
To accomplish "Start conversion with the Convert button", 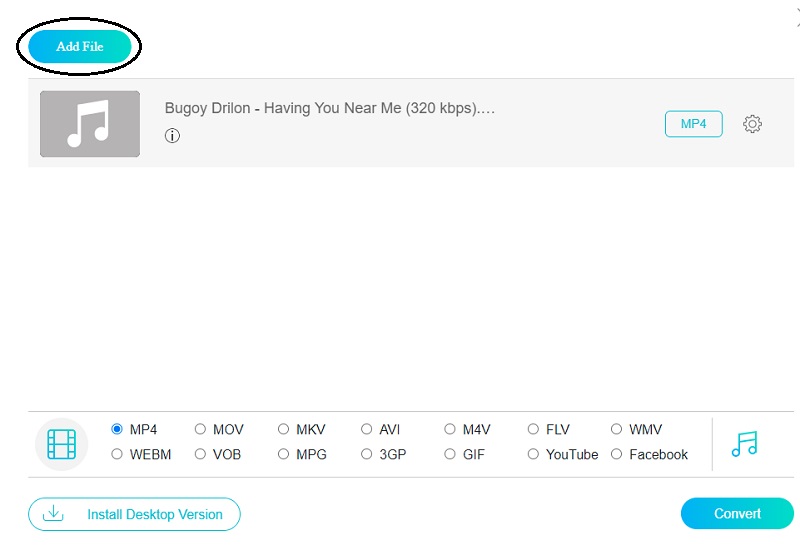I will pos(737,513).
